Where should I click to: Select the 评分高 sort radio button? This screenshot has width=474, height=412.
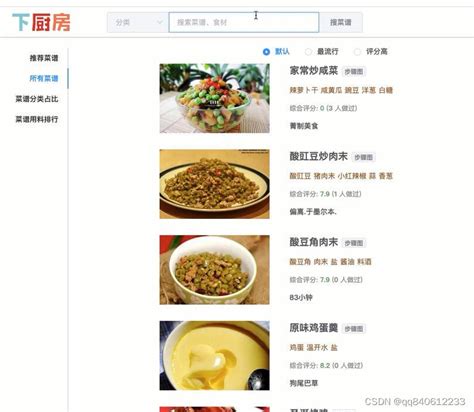coord(357,52)
